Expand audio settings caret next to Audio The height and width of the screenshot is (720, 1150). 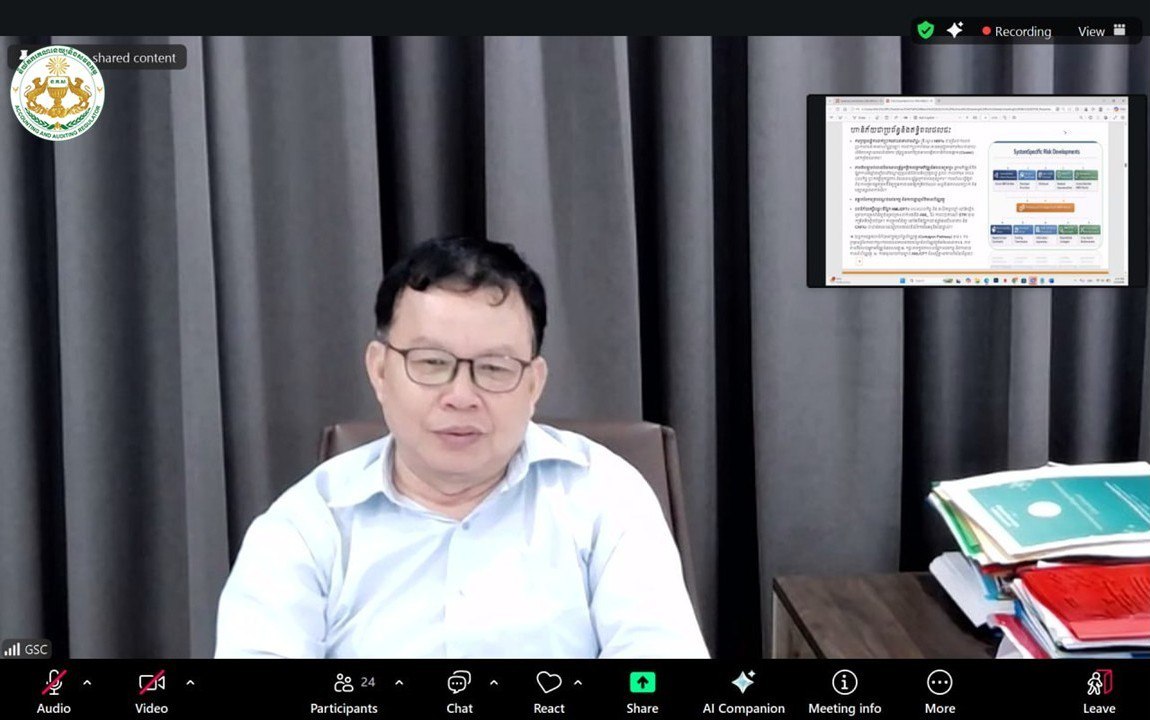pyautogui.click(x=87, y=683)
